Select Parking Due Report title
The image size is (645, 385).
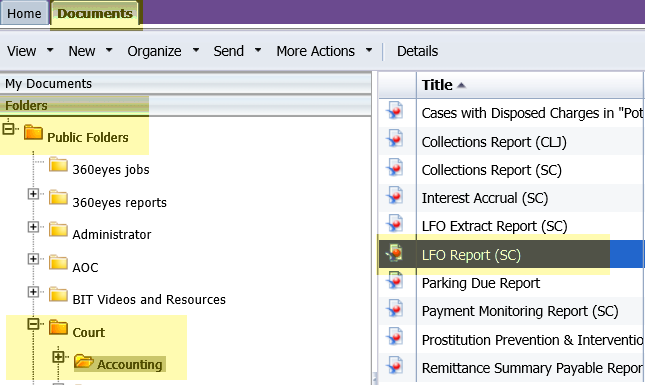pos(481,283)
